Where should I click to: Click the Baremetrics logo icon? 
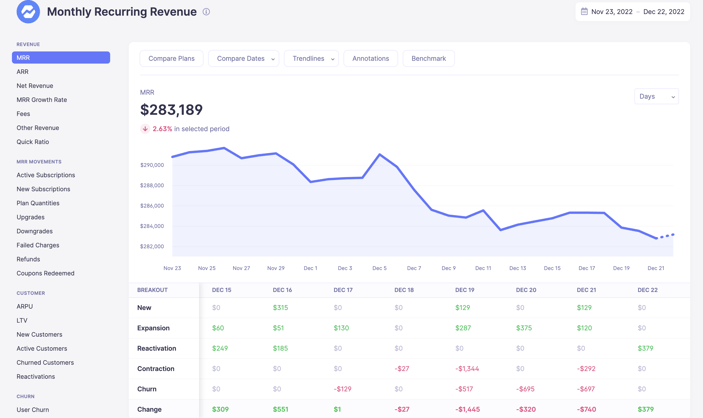[x=28, y=11]
